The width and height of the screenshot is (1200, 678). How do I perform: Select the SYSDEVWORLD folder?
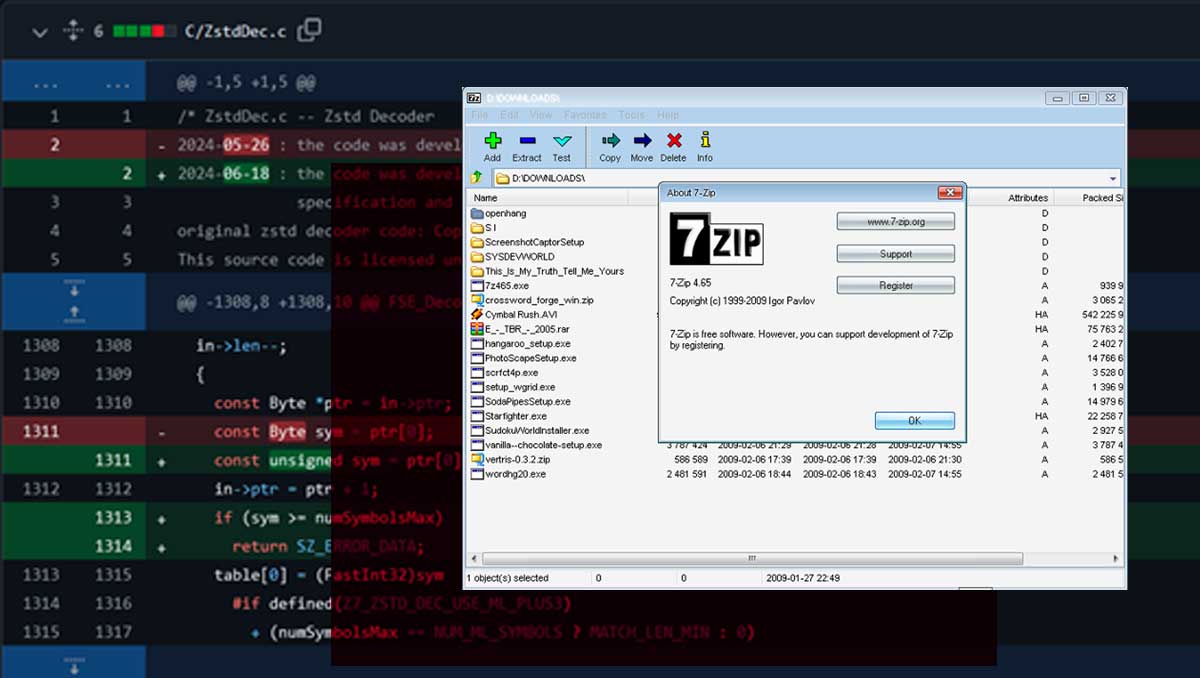[519, 257]
